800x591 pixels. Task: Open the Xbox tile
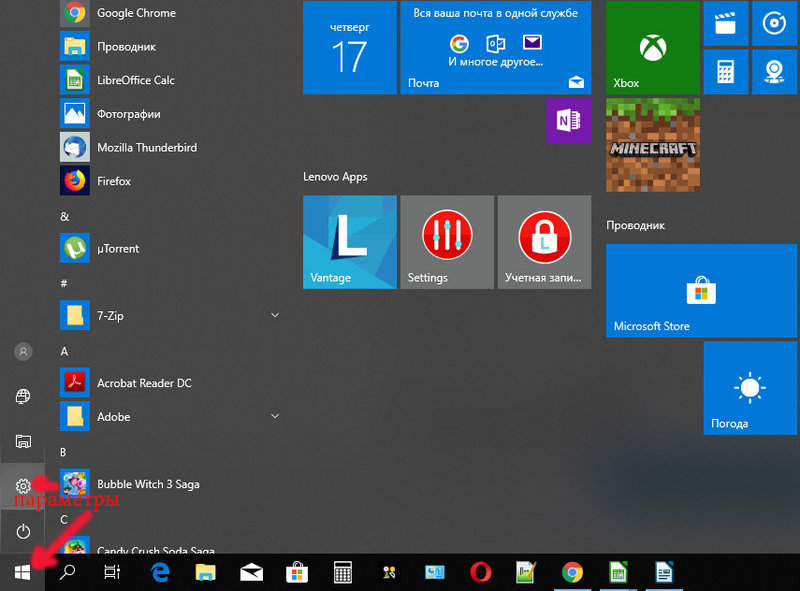(653, 47)
